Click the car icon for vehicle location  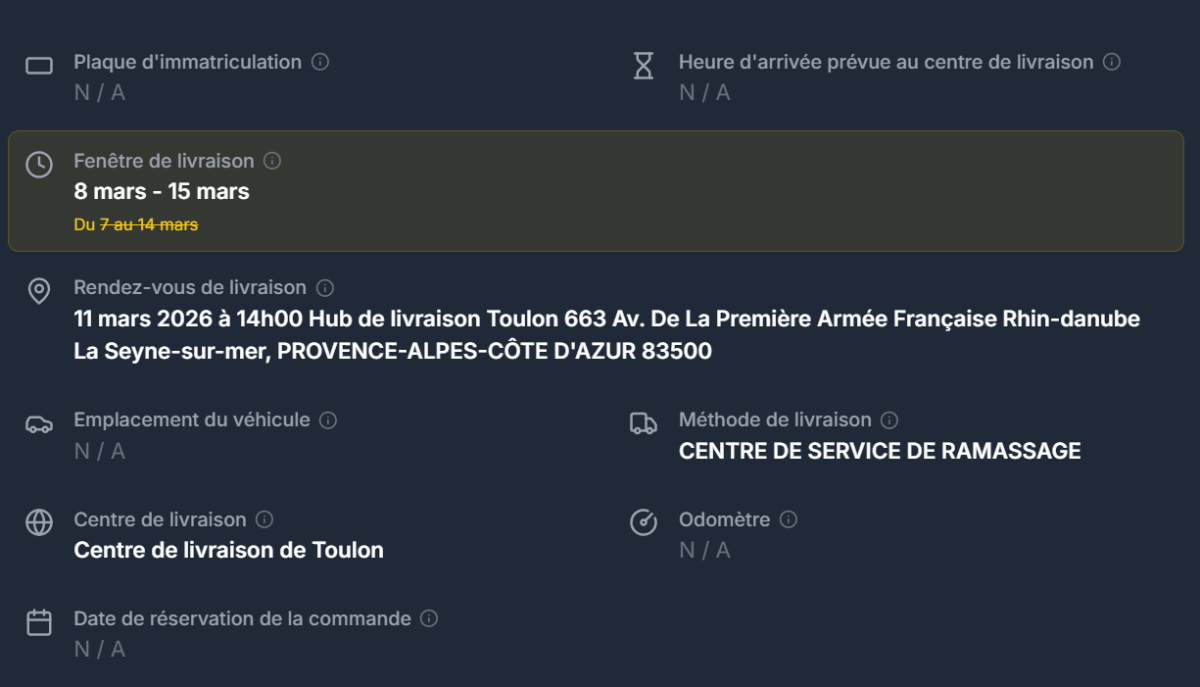click(39, 424)
